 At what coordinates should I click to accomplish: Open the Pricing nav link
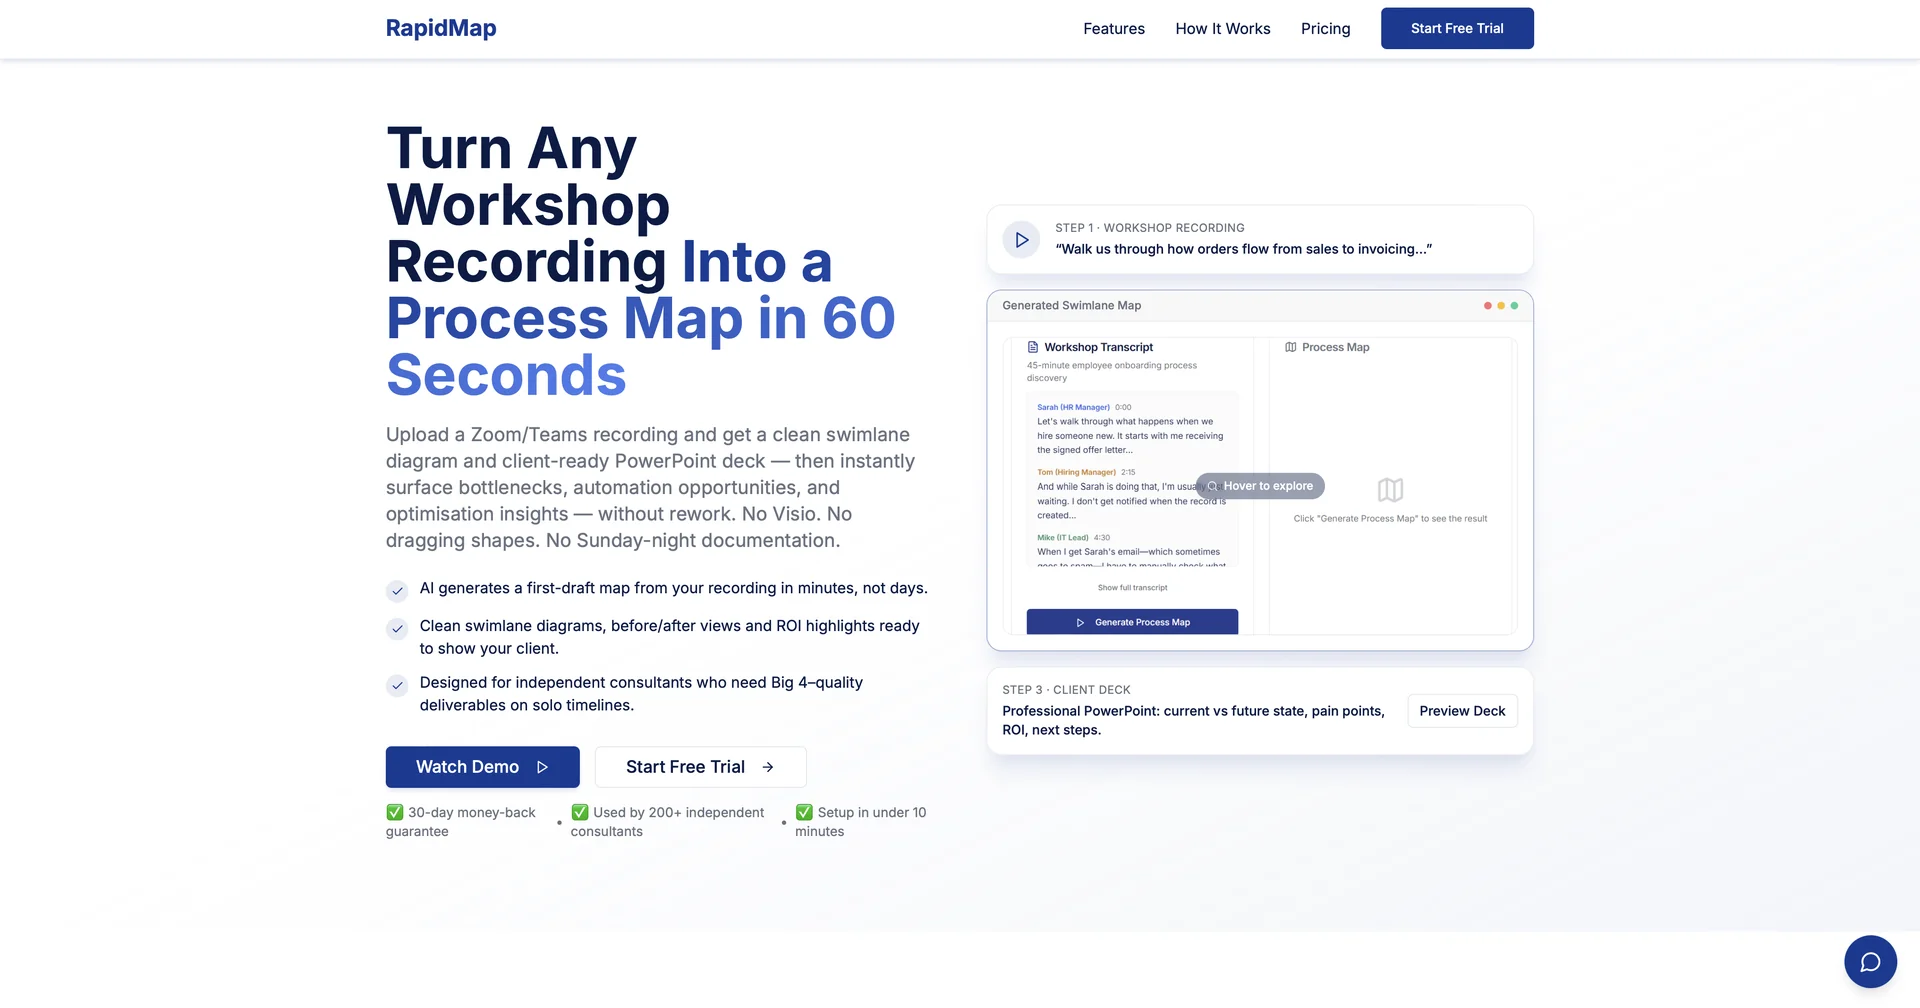(x=1325, y=29)
